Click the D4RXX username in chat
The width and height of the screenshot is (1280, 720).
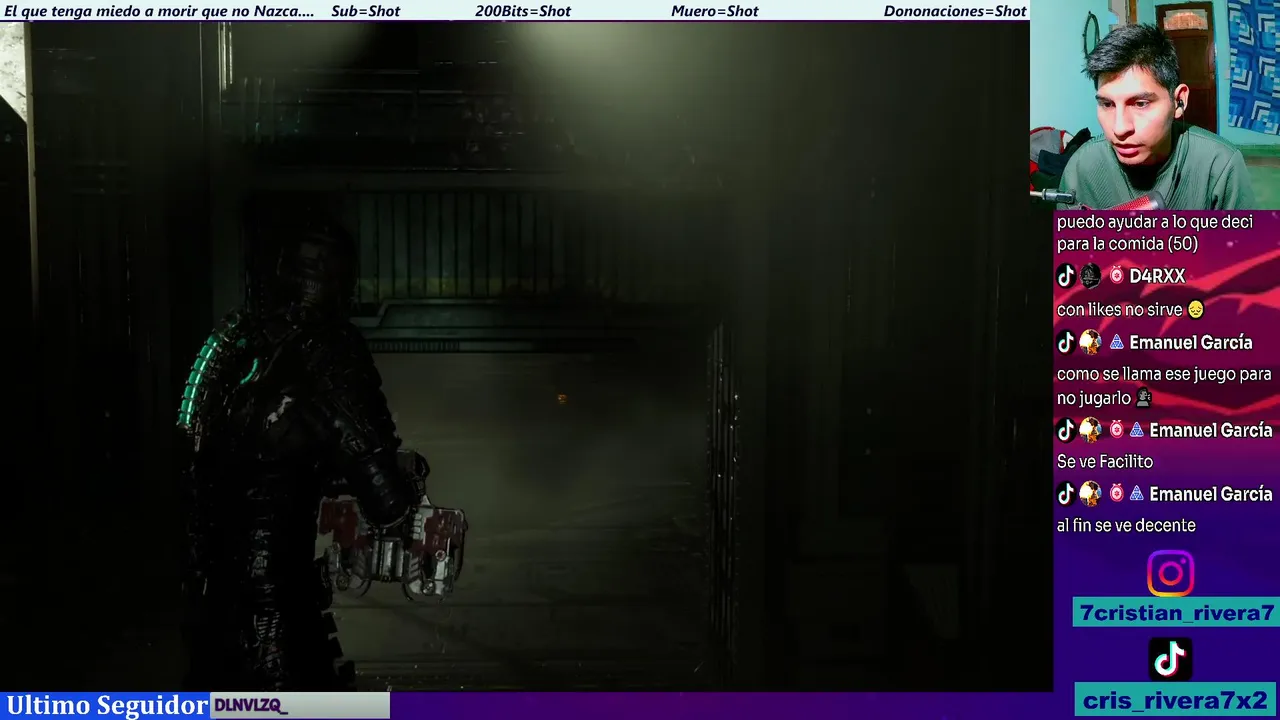(1157, 276)
